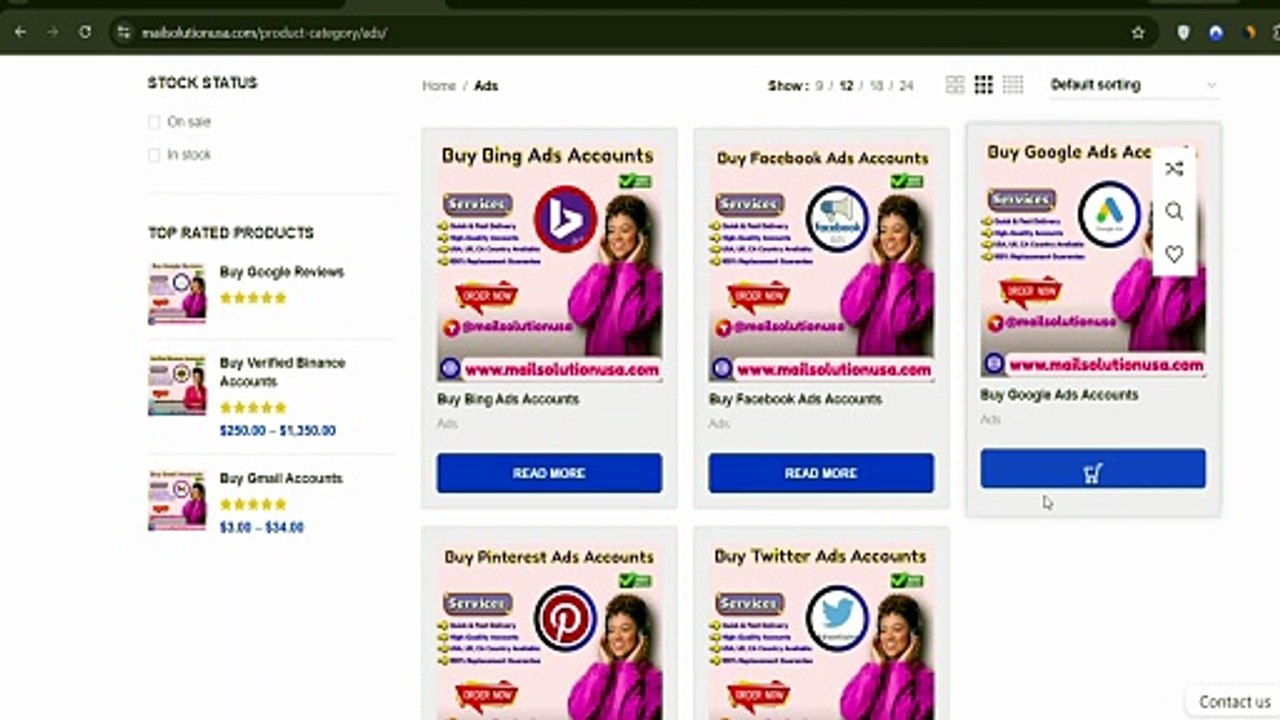Click the Buy Bing Ads Accounts product image

point(549,262)
